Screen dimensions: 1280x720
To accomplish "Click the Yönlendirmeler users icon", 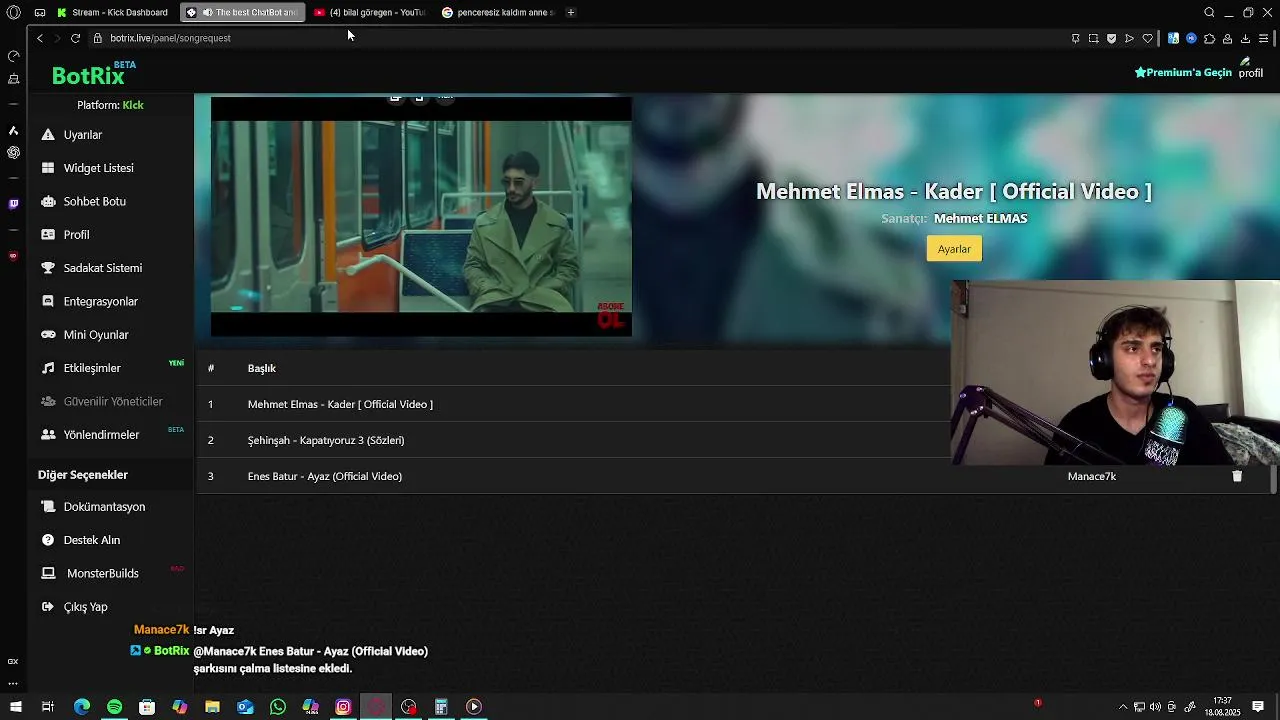I will coord(47,435).
